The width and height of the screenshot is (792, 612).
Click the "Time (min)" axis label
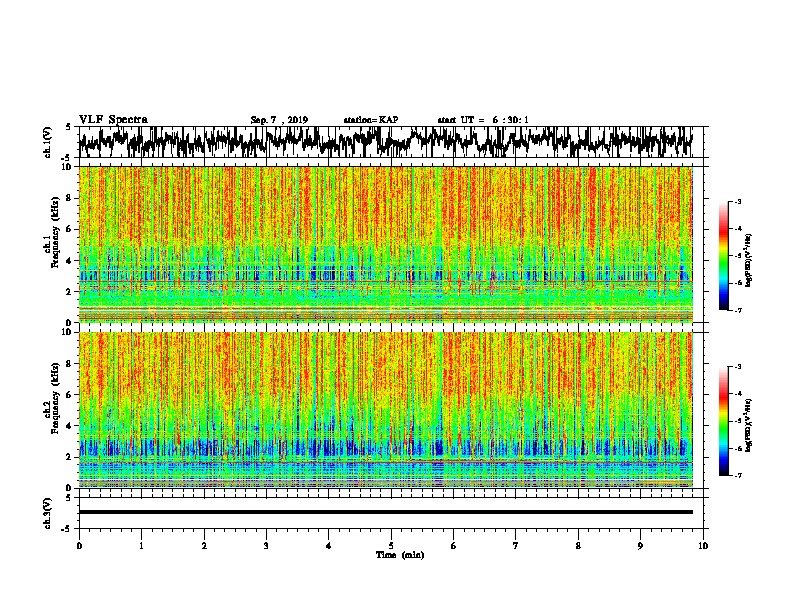400,555
